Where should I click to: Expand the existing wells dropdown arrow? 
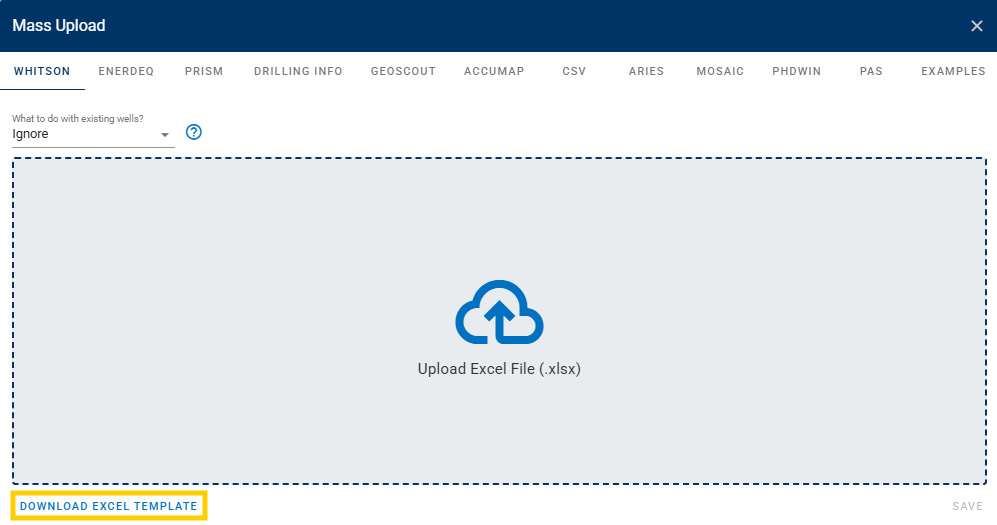click(x=165, y=135)
